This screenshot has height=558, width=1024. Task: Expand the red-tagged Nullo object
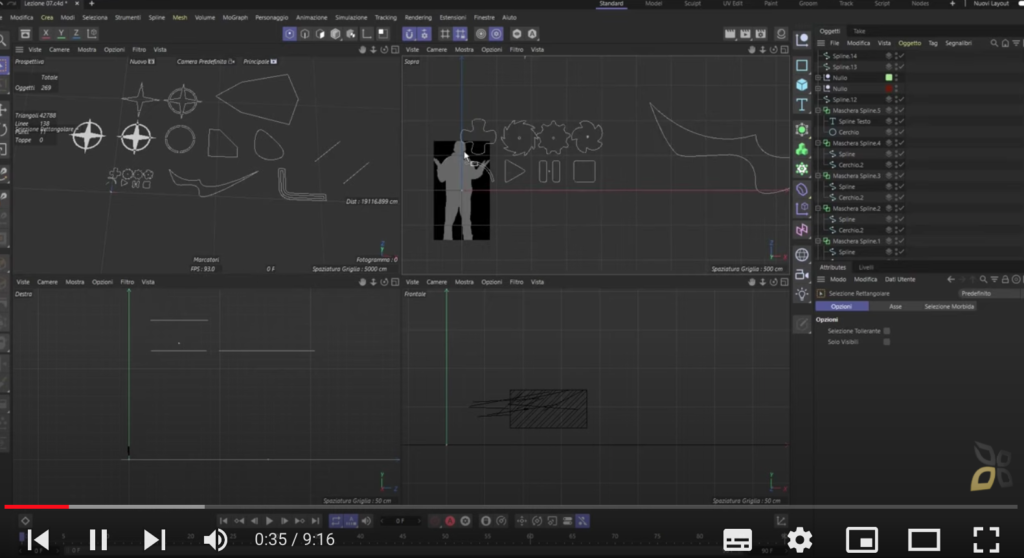pos(818,88)
